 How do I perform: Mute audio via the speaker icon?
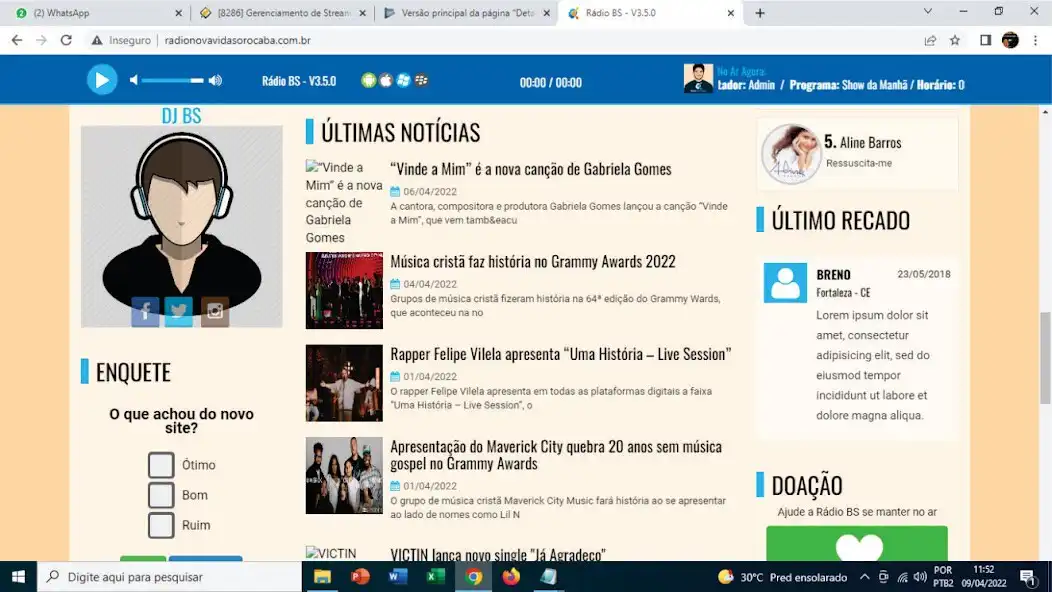click(133, 79)
